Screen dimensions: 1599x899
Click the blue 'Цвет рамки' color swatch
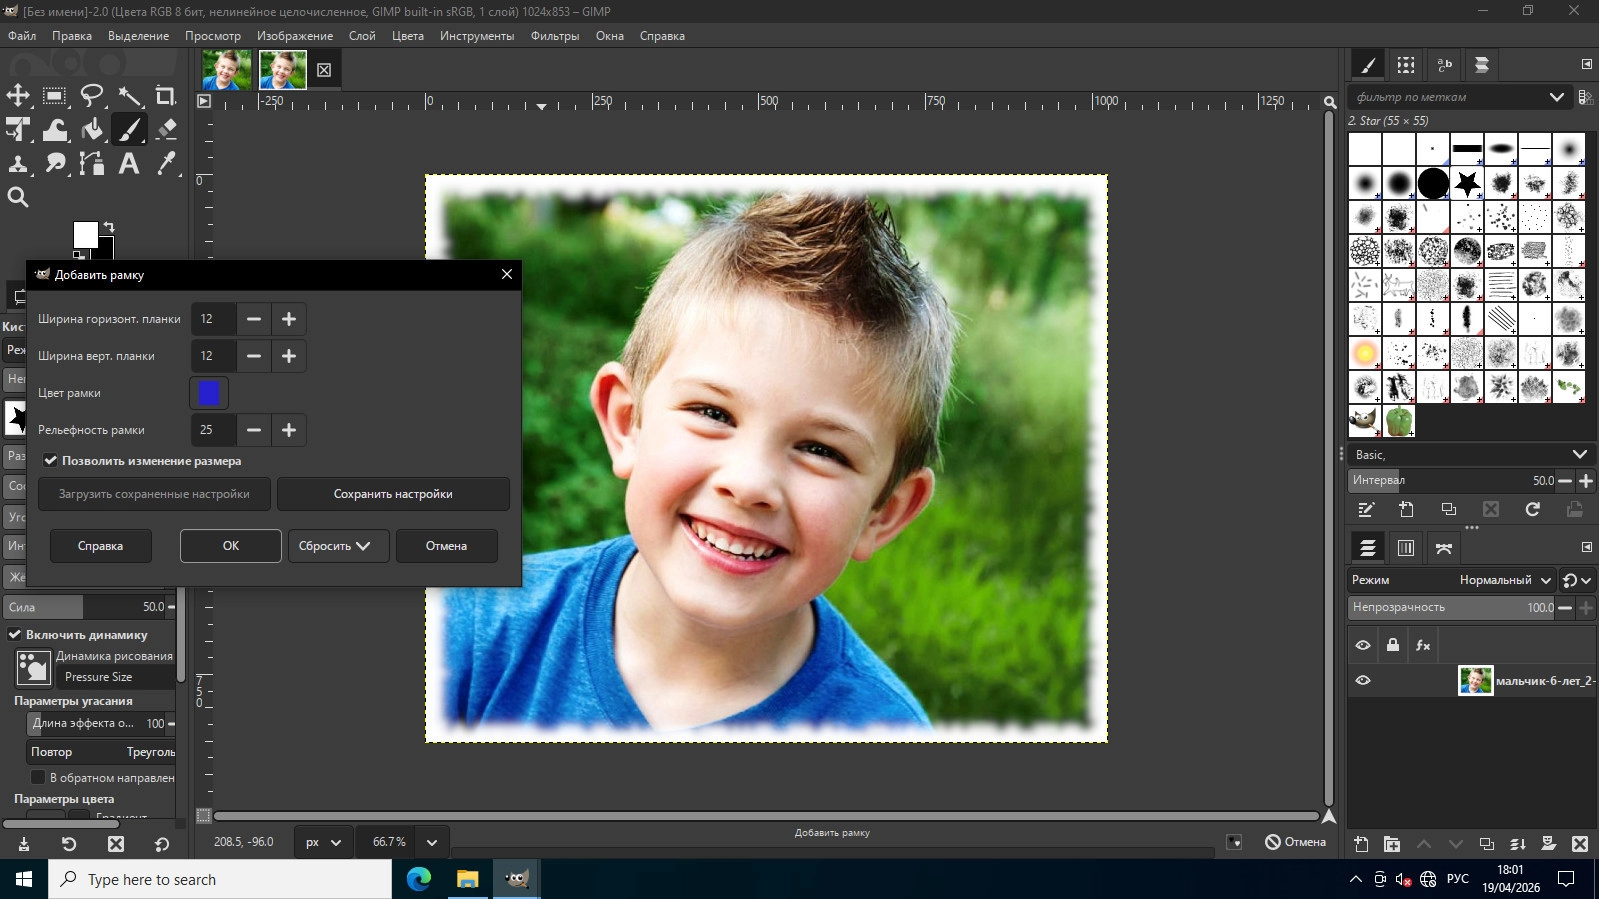pyautogui.click(x=209, y=393)
